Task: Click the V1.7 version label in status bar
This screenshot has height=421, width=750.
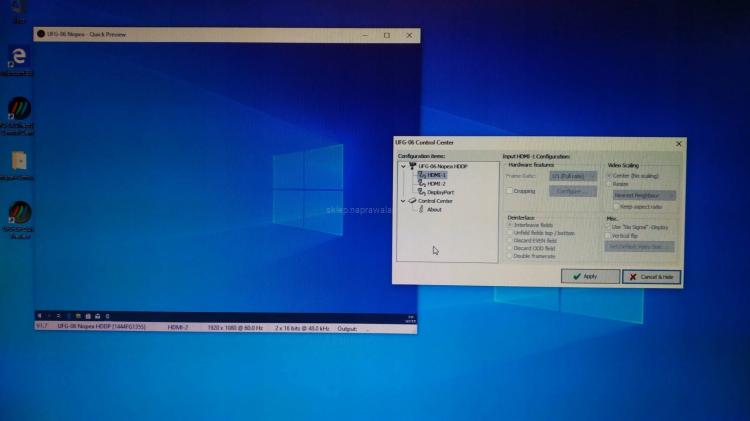Action: pos(42,326)
